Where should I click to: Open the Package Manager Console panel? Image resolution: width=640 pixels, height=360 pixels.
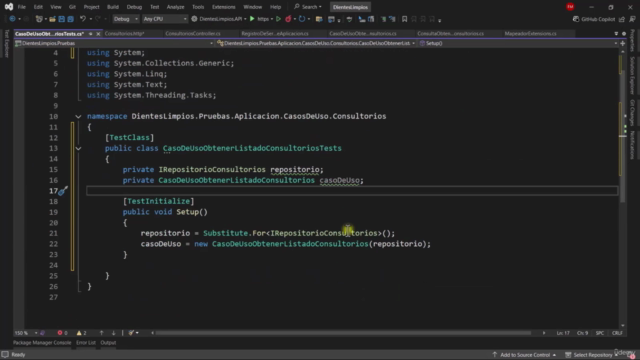[x=42, y=342]
